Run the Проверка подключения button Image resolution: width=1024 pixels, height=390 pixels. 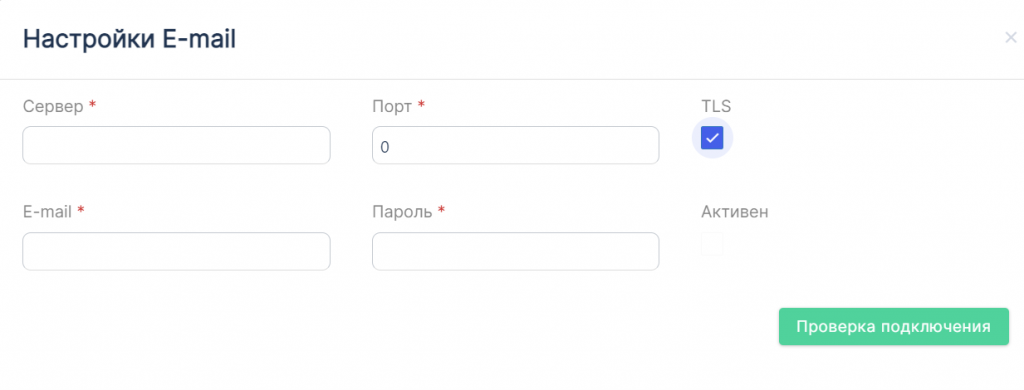tap(893, 327)
